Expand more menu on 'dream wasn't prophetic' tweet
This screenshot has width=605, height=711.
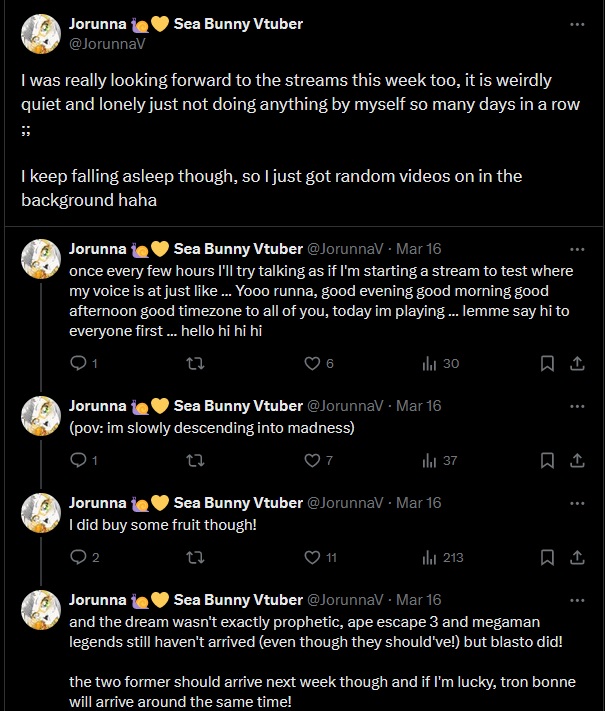(577, 600)
